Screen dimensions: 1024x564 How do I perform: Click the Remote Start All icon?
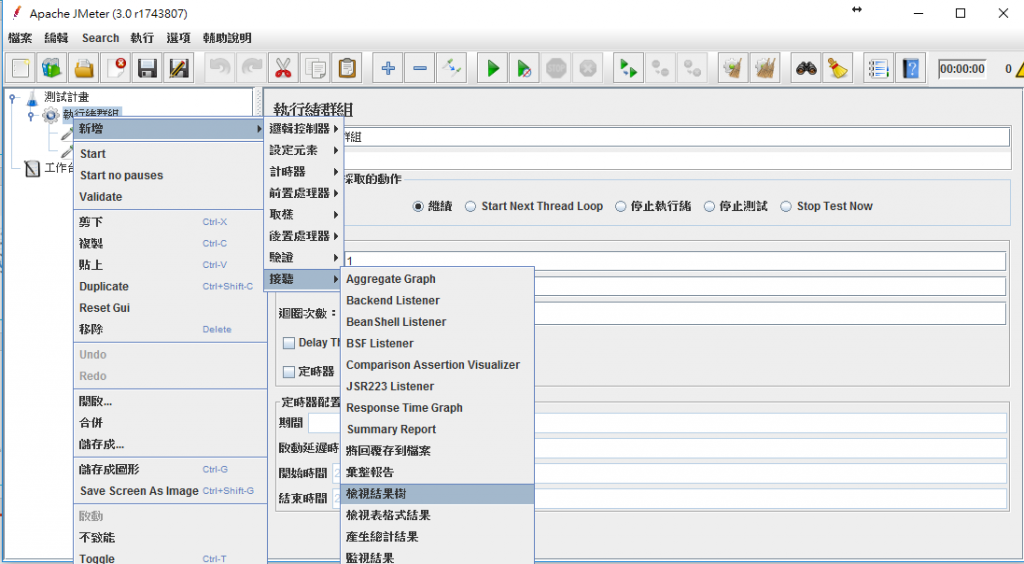click(x=629, y=68)
